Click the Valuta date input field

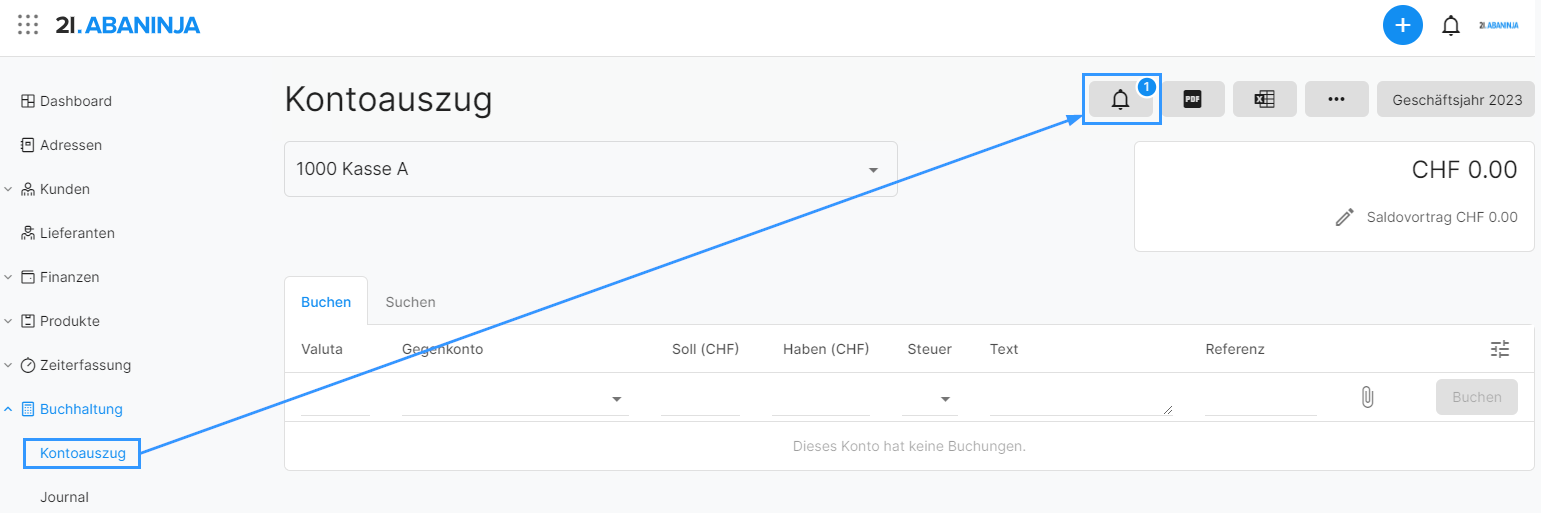tap(336, 400)
